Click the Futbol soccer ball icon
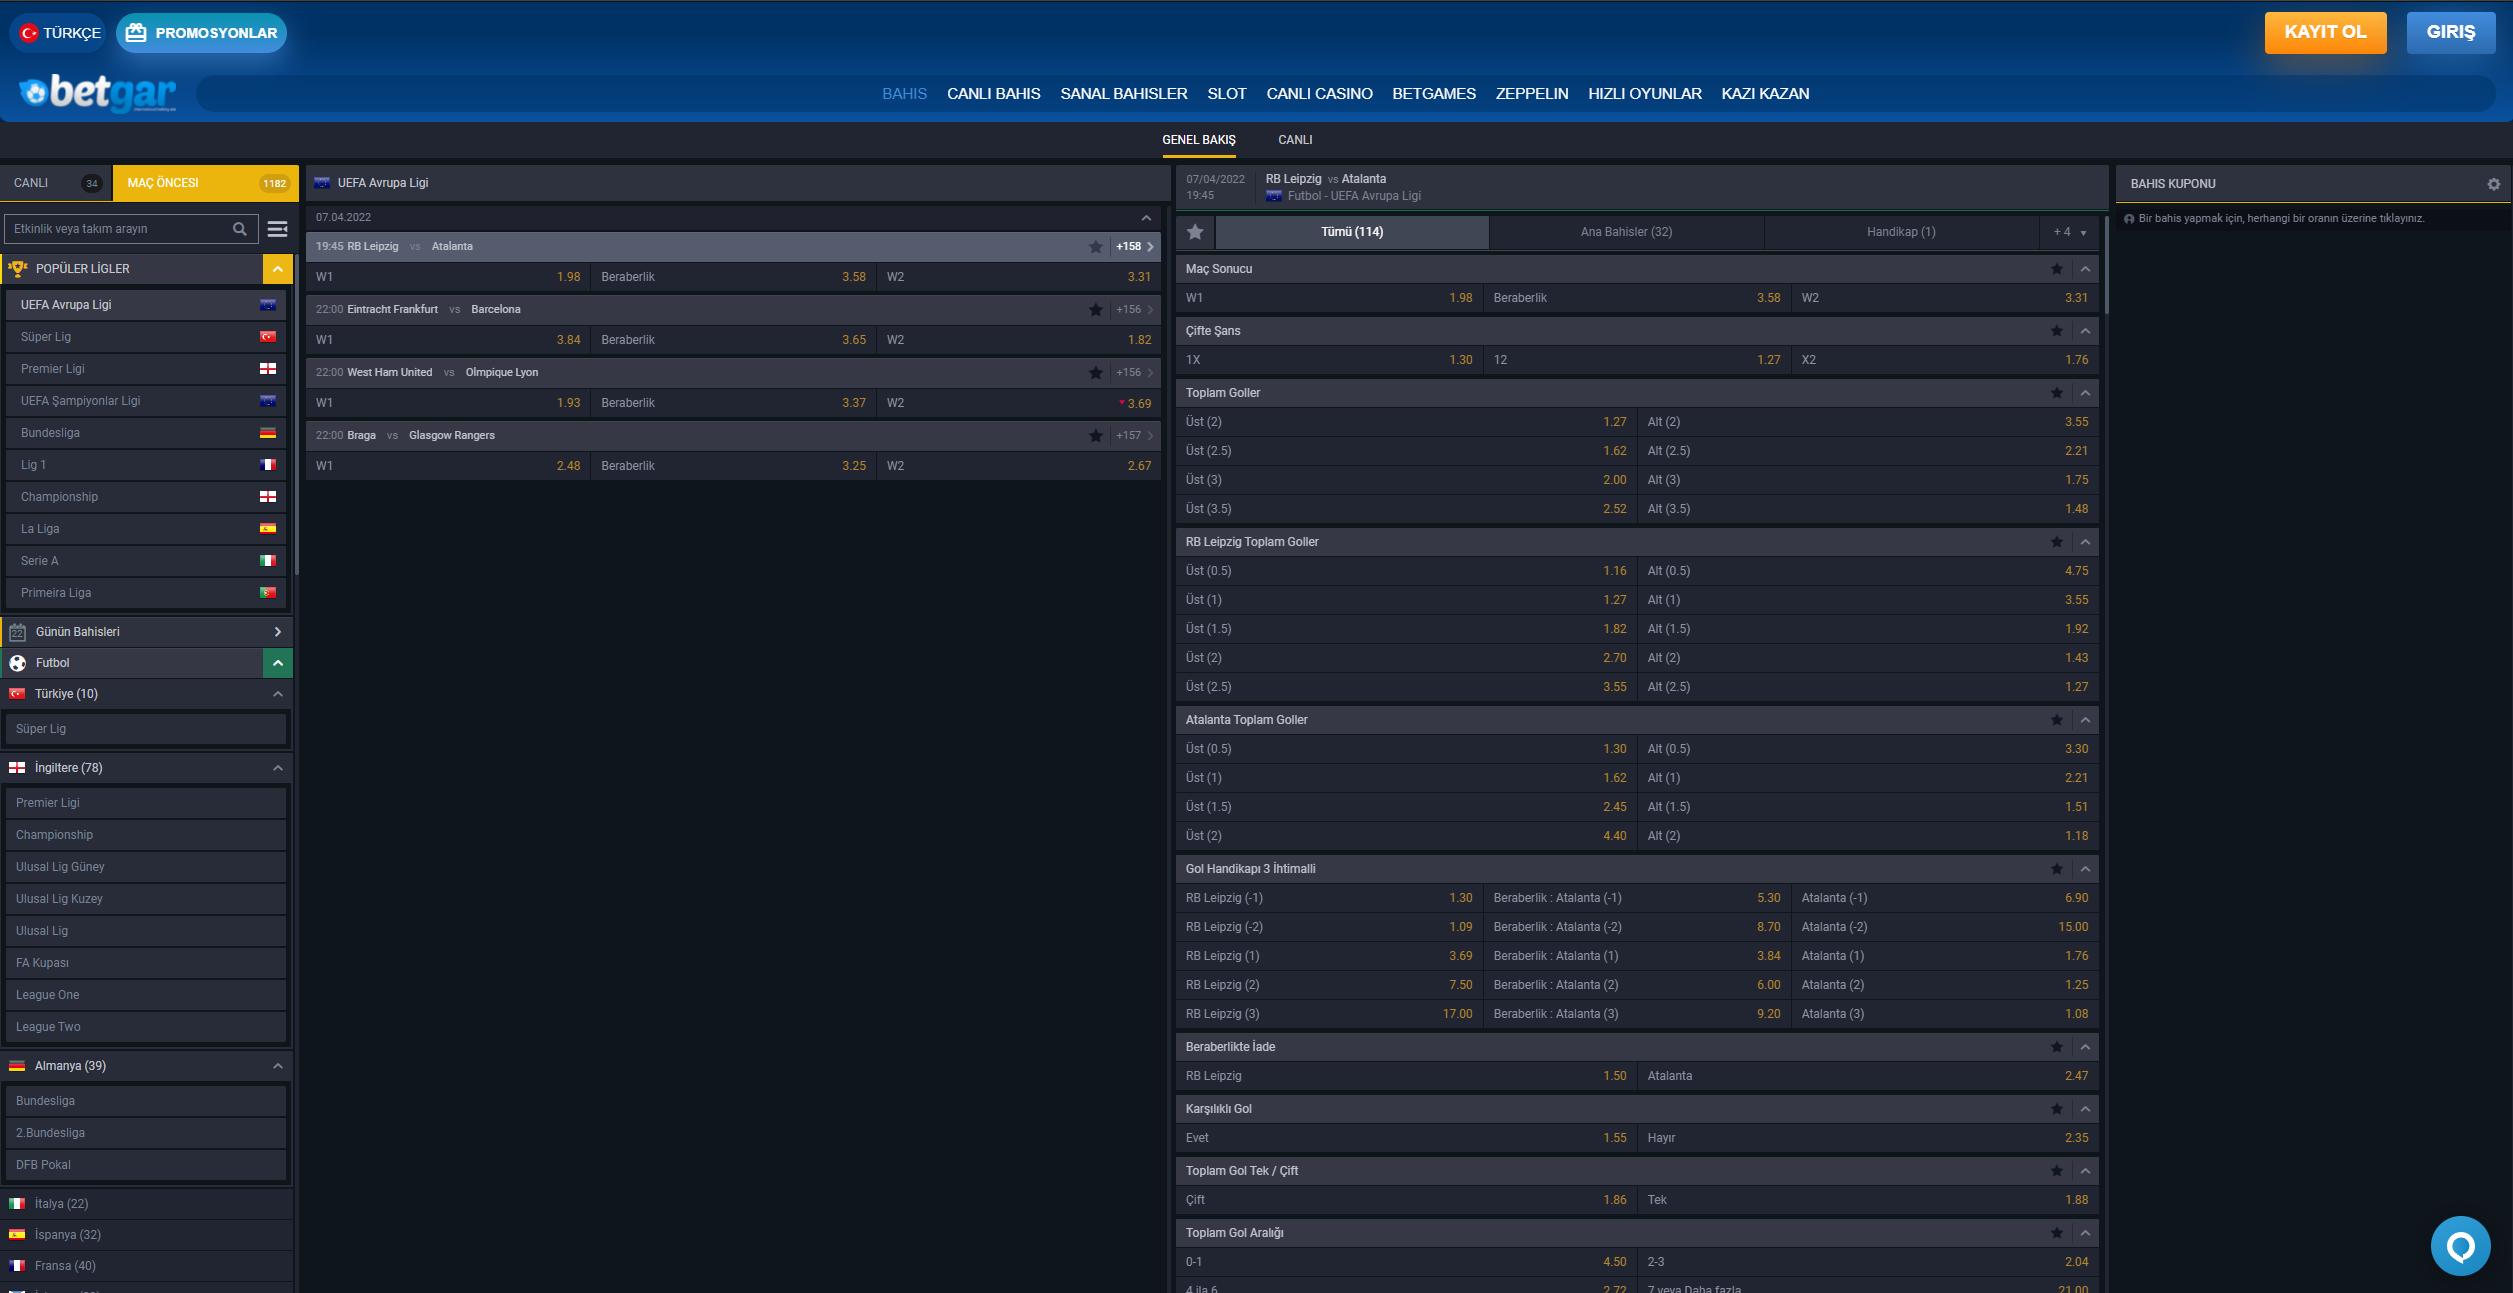The height and width of the screenshot is (1293, 2513). click(17, 663)
